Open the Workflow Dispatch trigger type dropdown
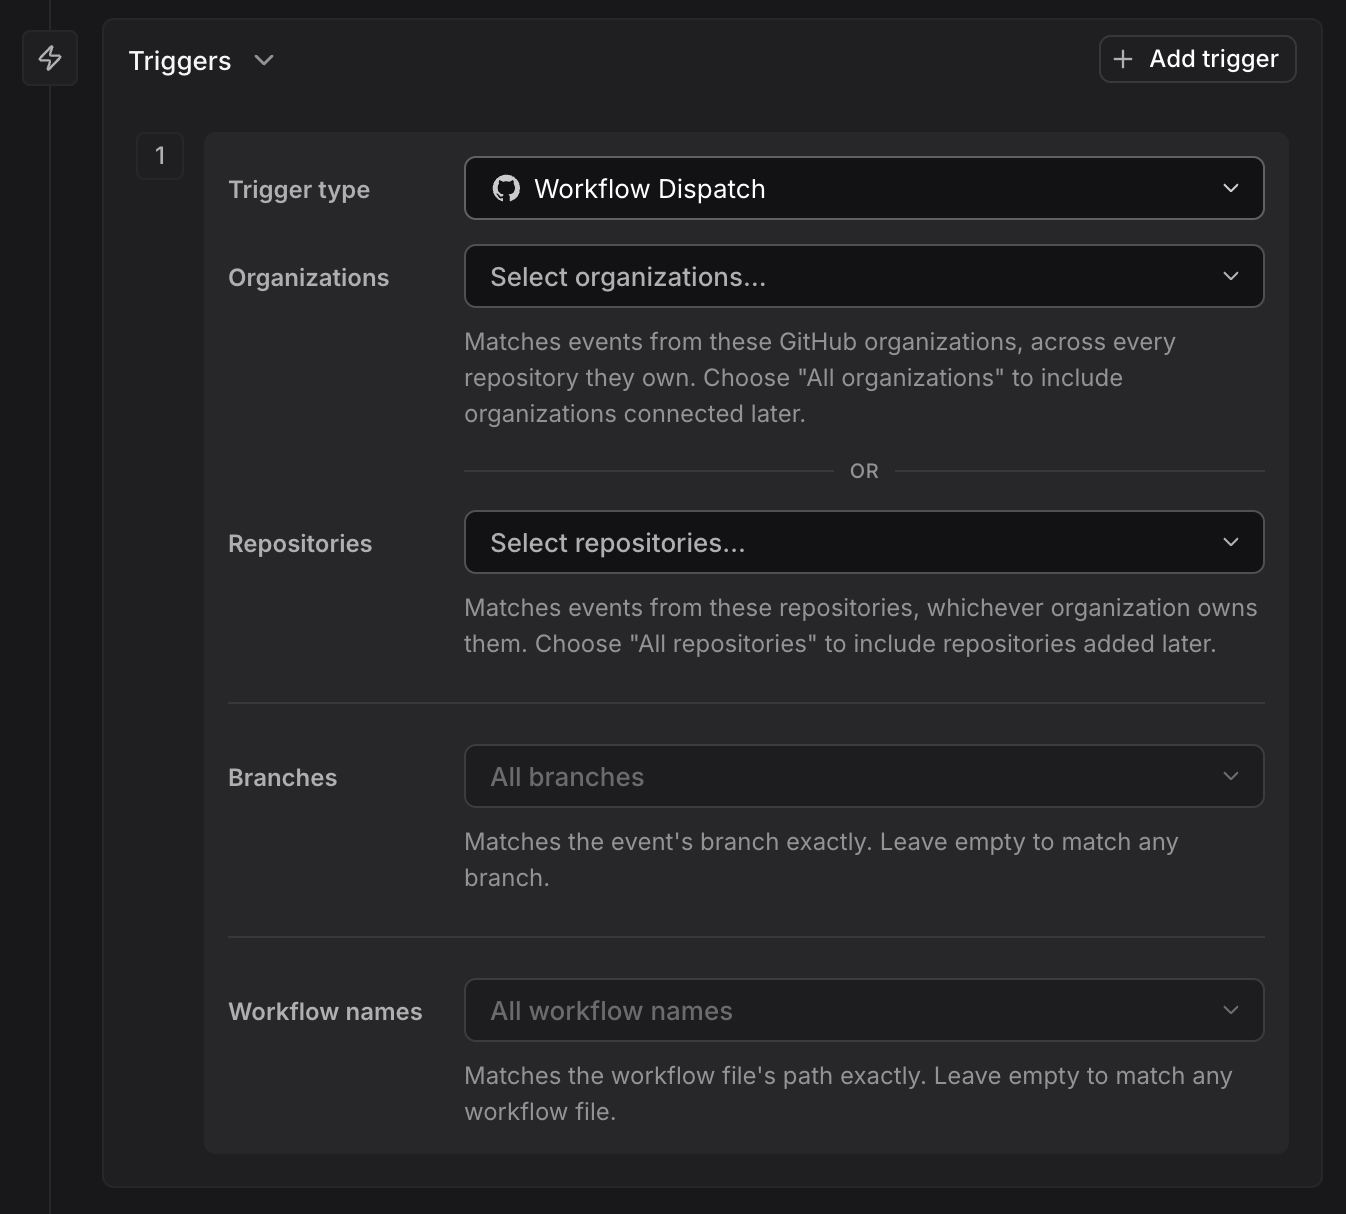The height and width of the screenshot is (1214, 1346). [864, 188]
